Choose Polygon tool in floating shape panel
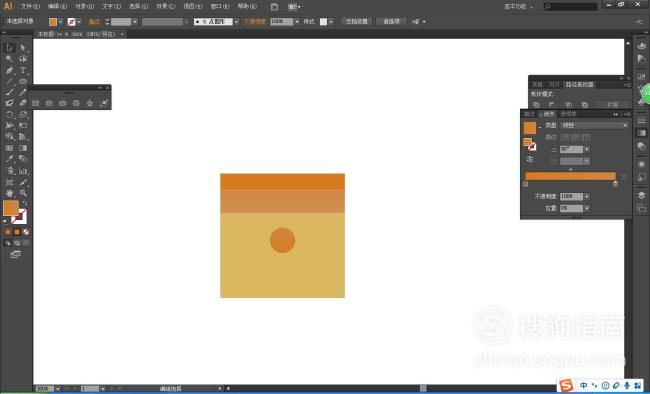 pos(76,103)
